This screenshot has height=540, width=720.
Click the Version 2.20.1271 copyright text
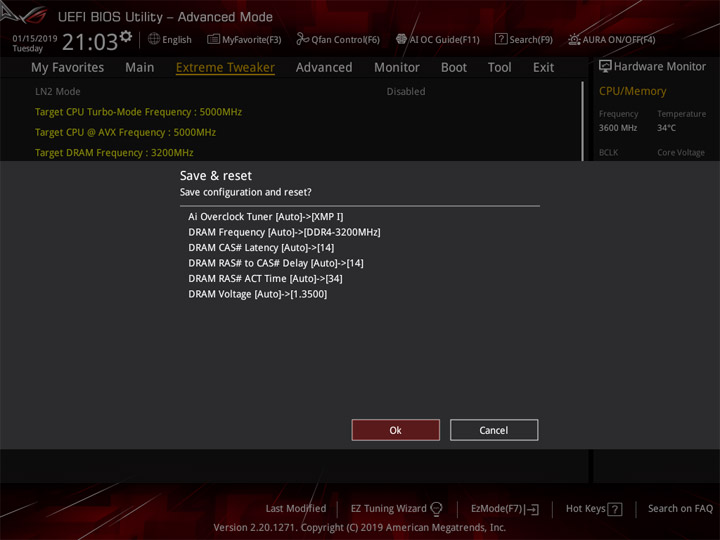click(x=360, y=527)
